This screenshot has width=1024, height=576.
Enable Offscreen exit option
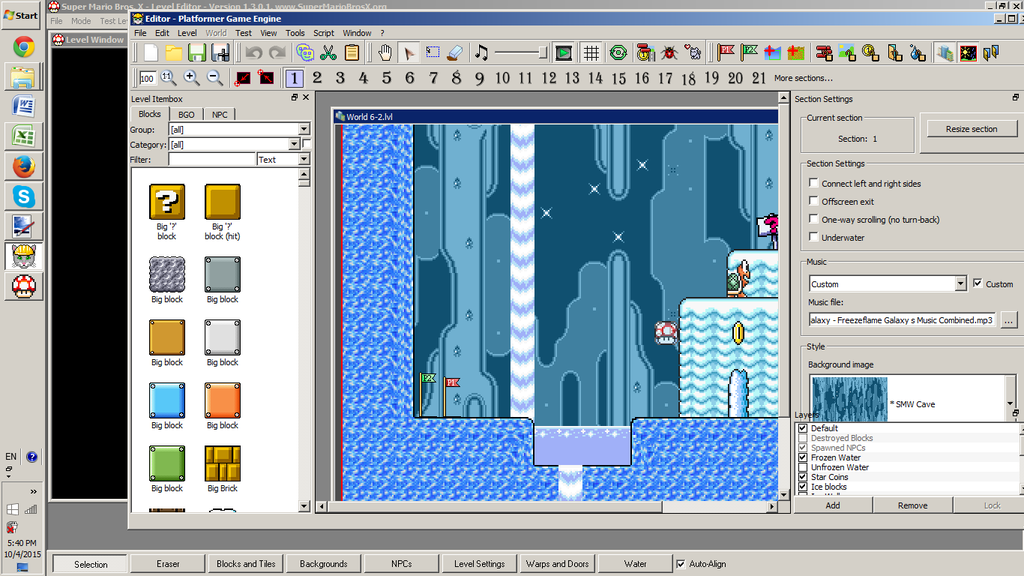click(x=813, y=200)
